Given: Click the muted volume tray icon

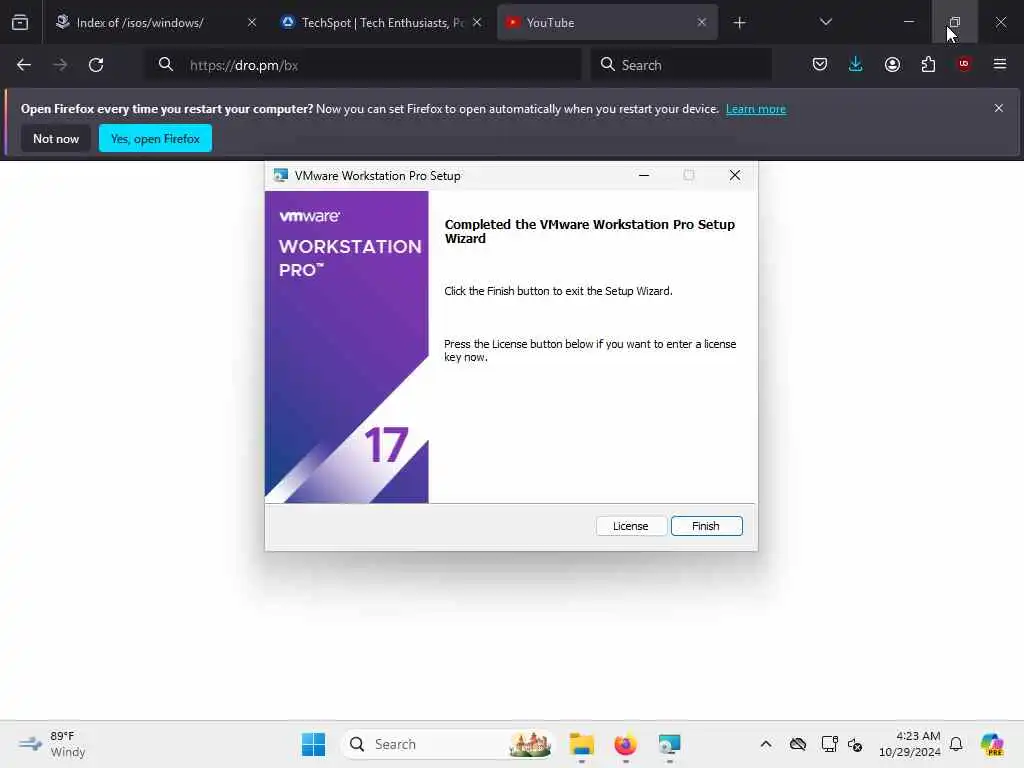Looking at the screenshot, I should click(855, 744).
